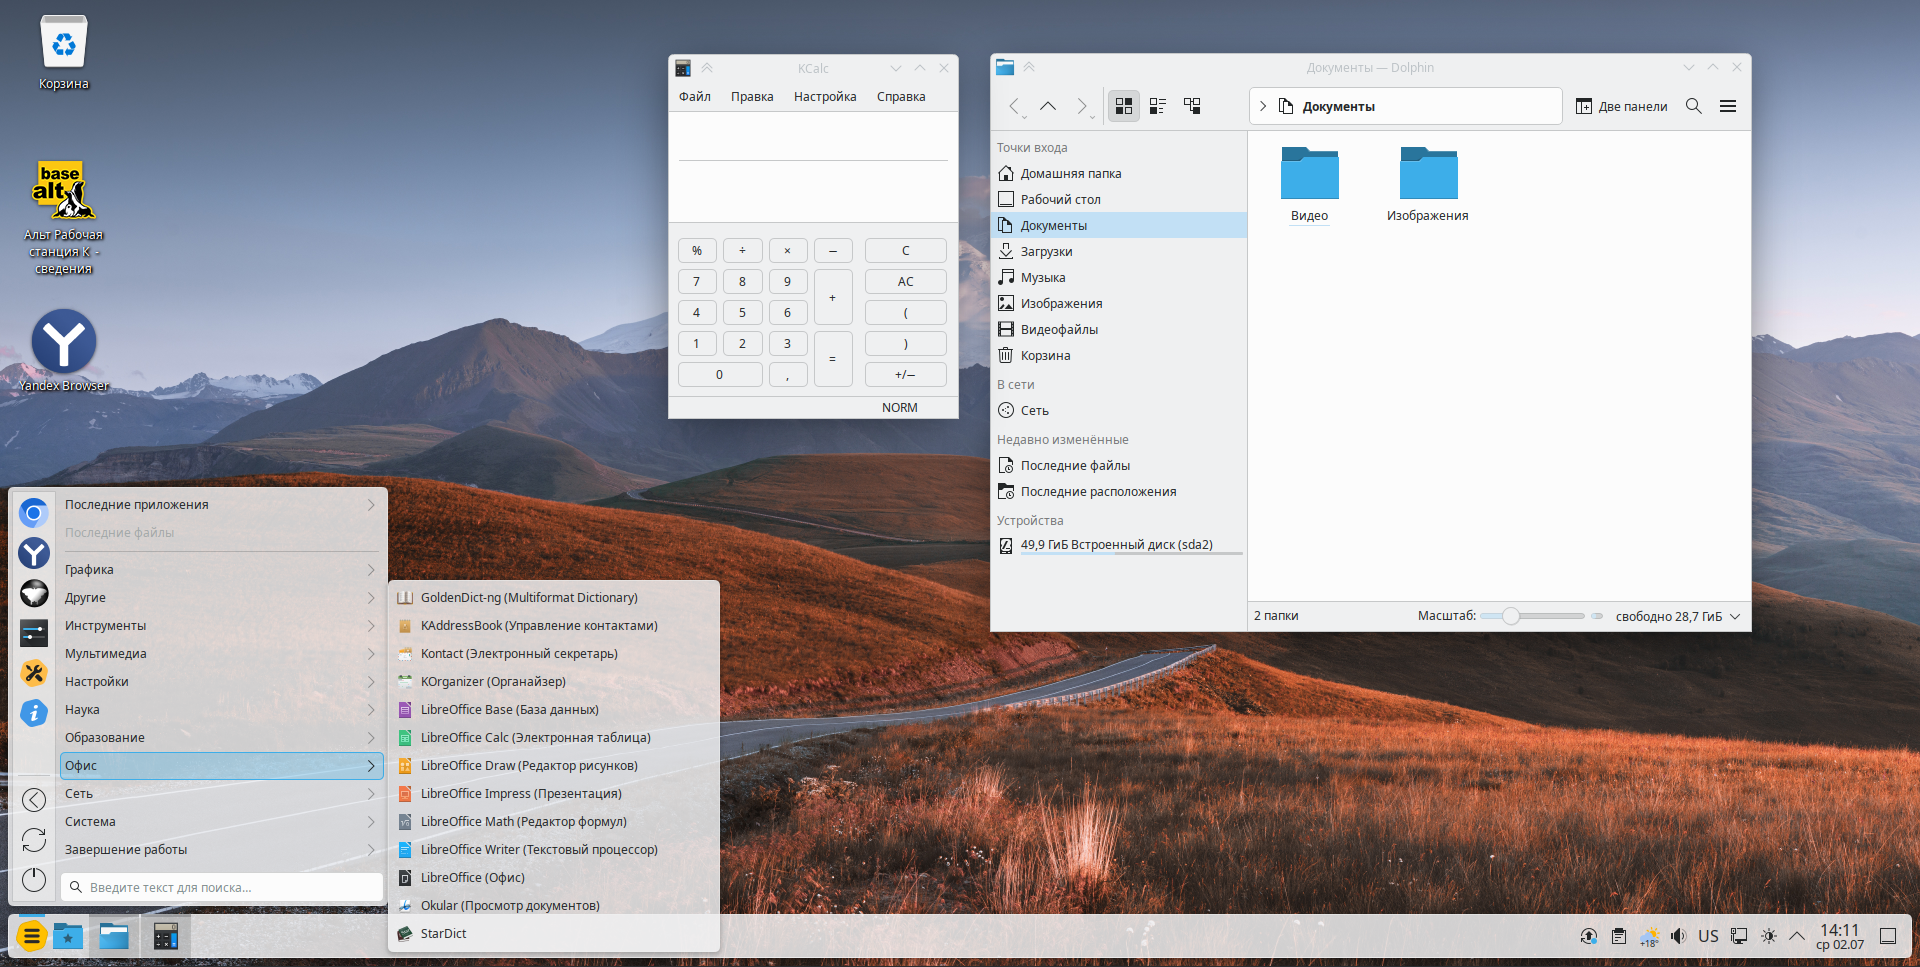Screen dimensions: 1920x967
Task: Switch Dolphin to details tree view mode
Action: click(1192, 106)
